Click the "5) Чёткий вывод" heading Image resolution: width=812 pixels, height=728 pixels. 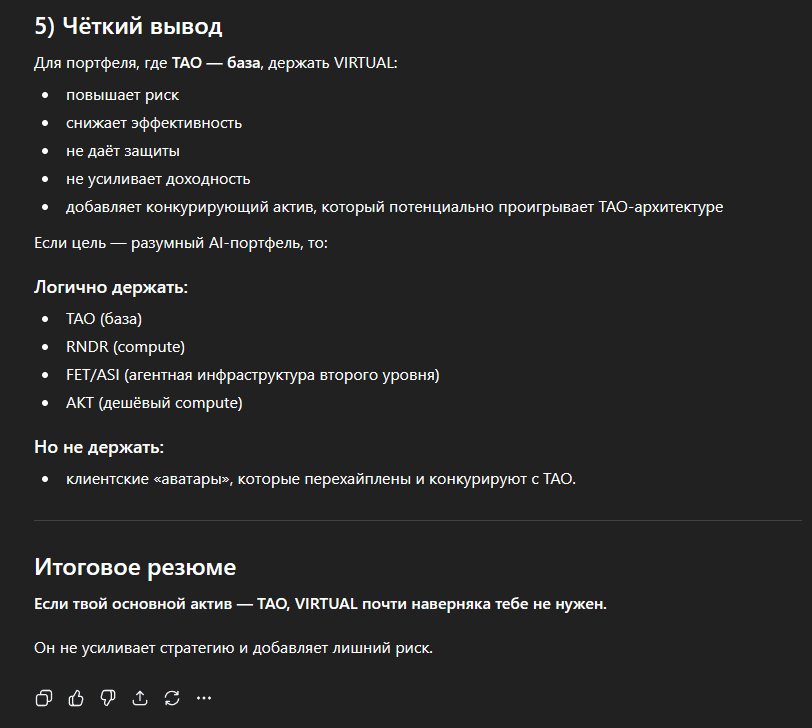(x=128, y=27)
